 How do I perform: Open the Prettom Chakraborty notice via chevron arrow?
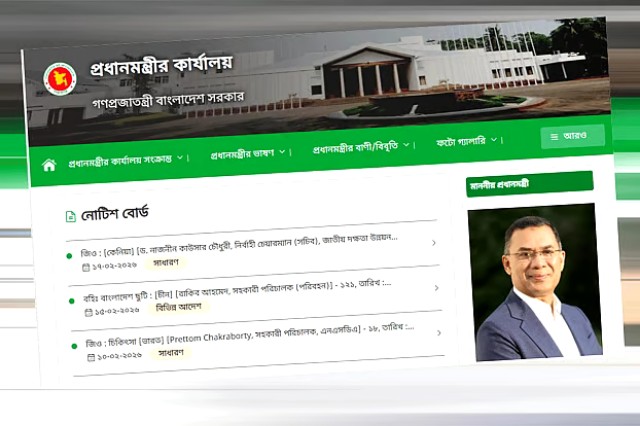(439, 333)
